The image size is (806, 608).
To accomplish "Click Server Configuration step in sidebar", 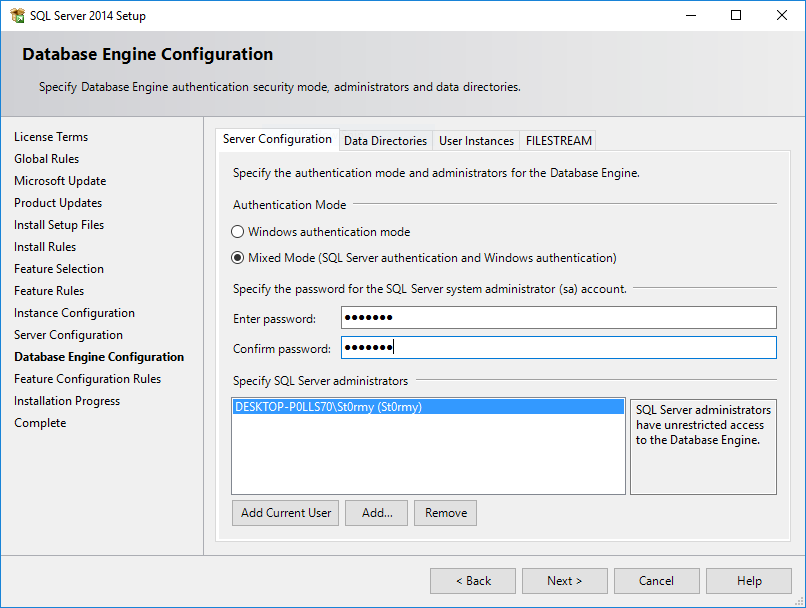I will [68, 335].
